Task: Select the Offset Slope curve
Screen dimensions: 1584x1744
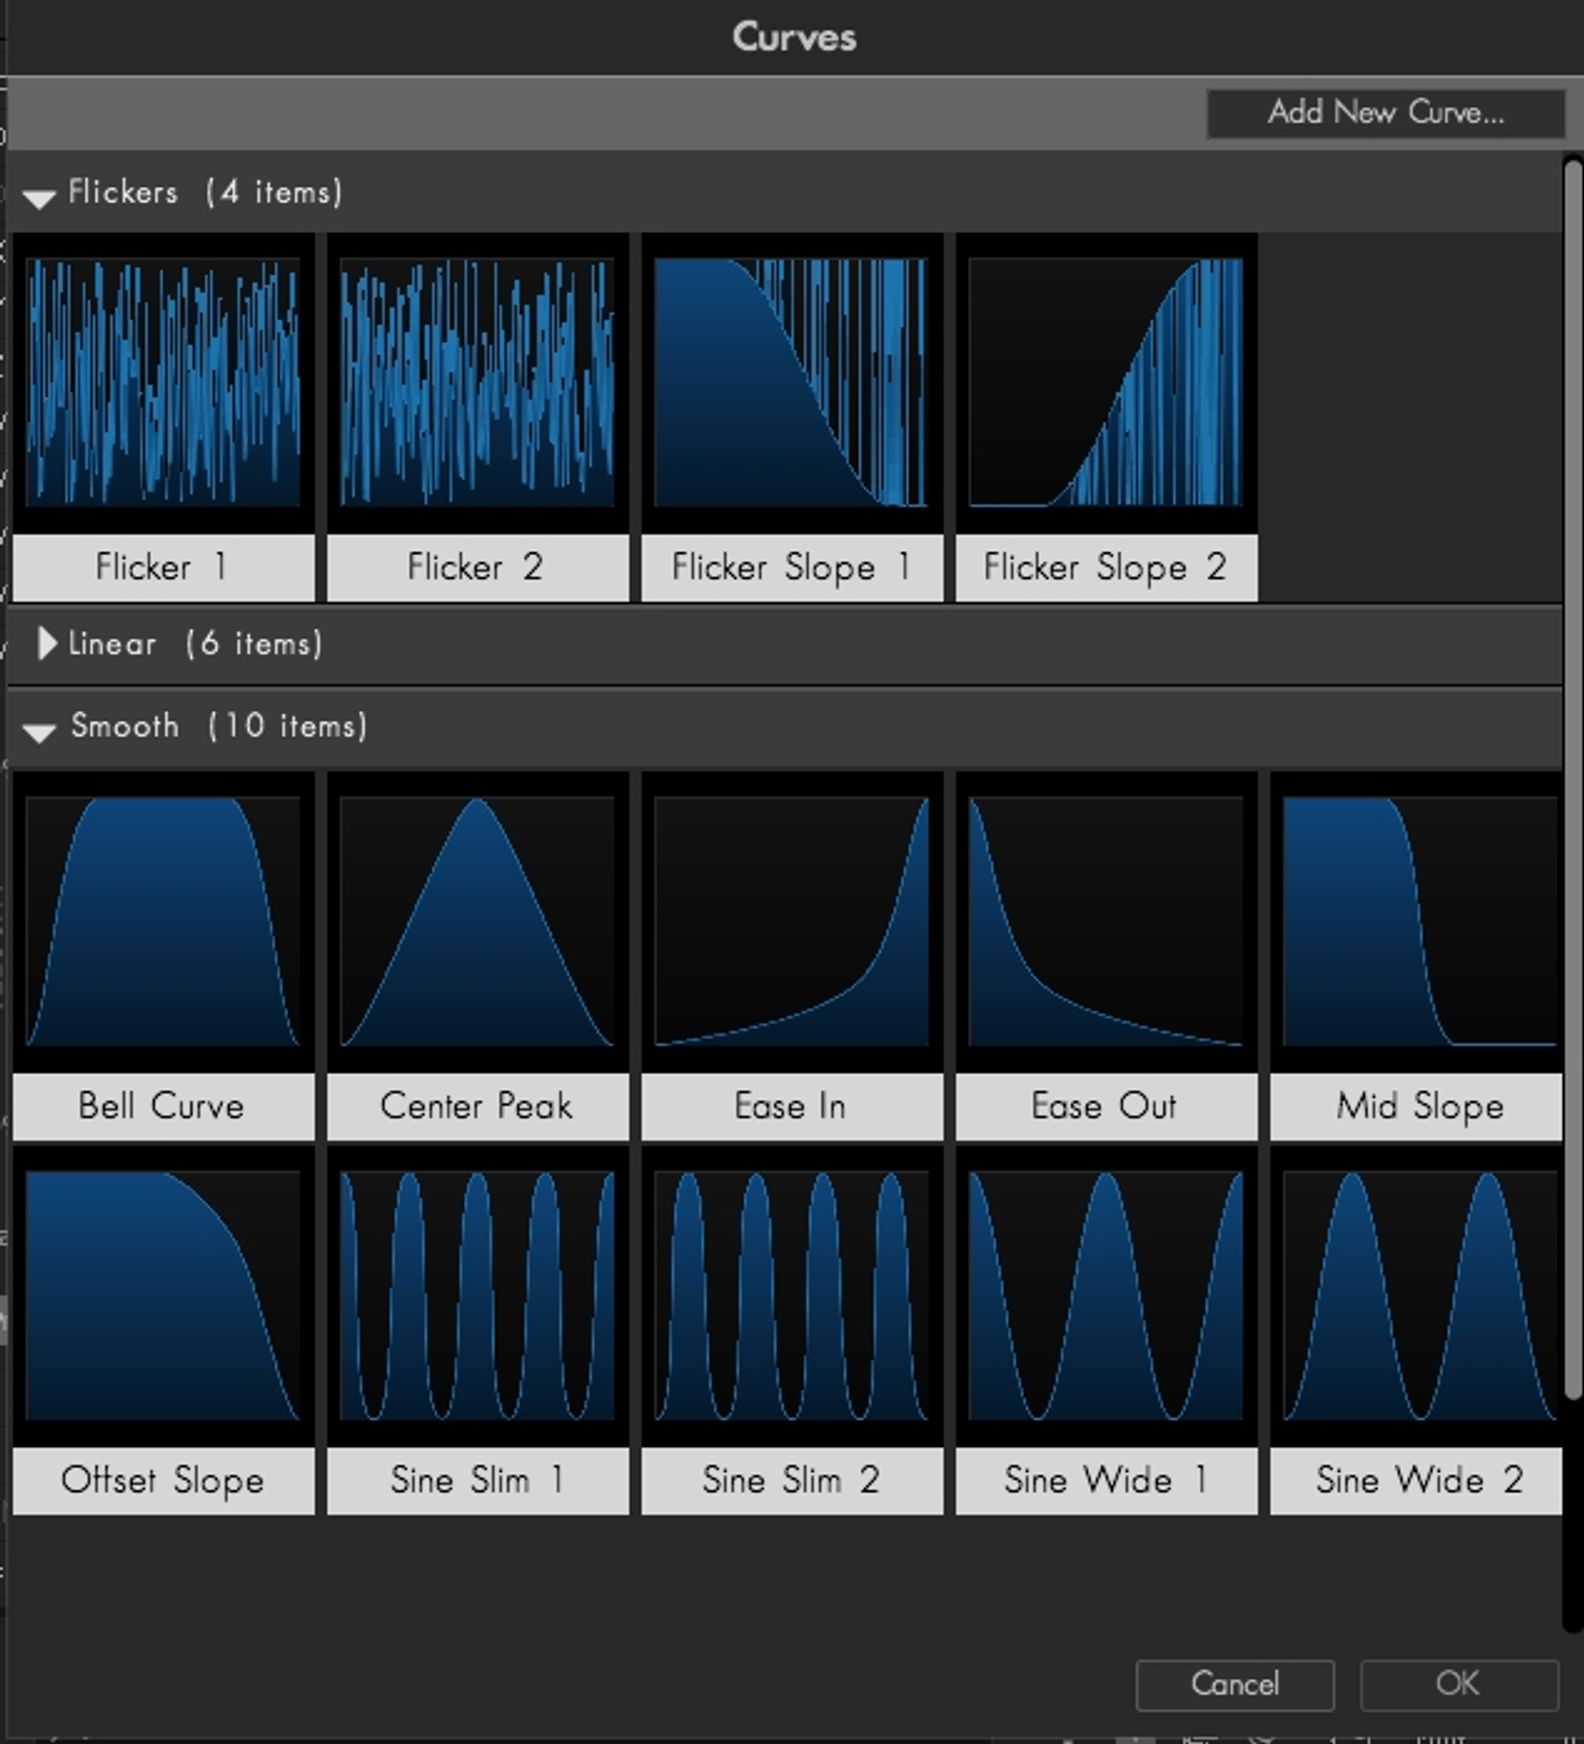Action: [163, 1296]
